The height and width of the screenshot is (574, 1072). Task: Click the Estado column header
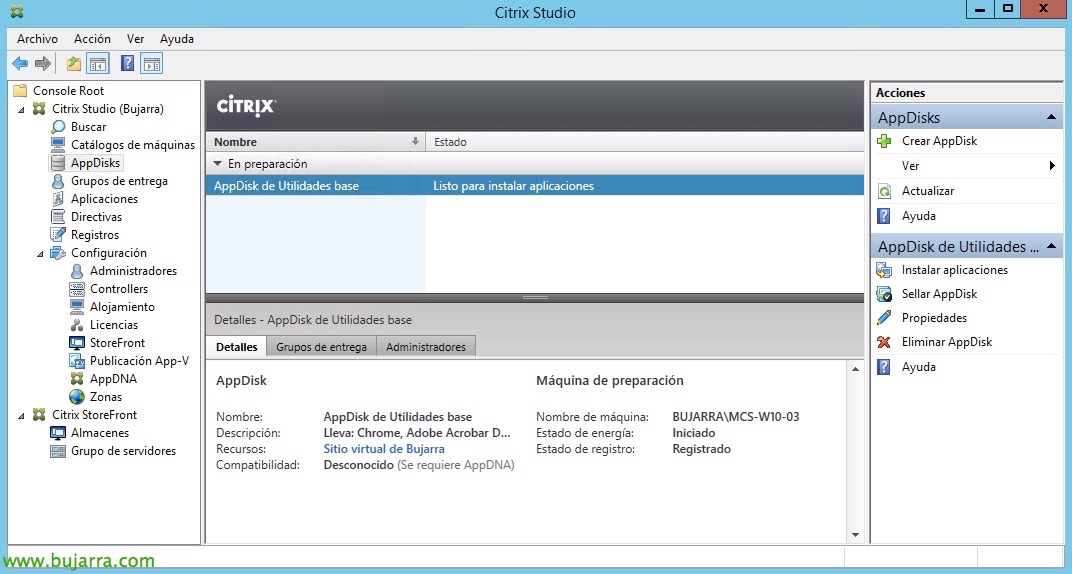coord(645,142)
